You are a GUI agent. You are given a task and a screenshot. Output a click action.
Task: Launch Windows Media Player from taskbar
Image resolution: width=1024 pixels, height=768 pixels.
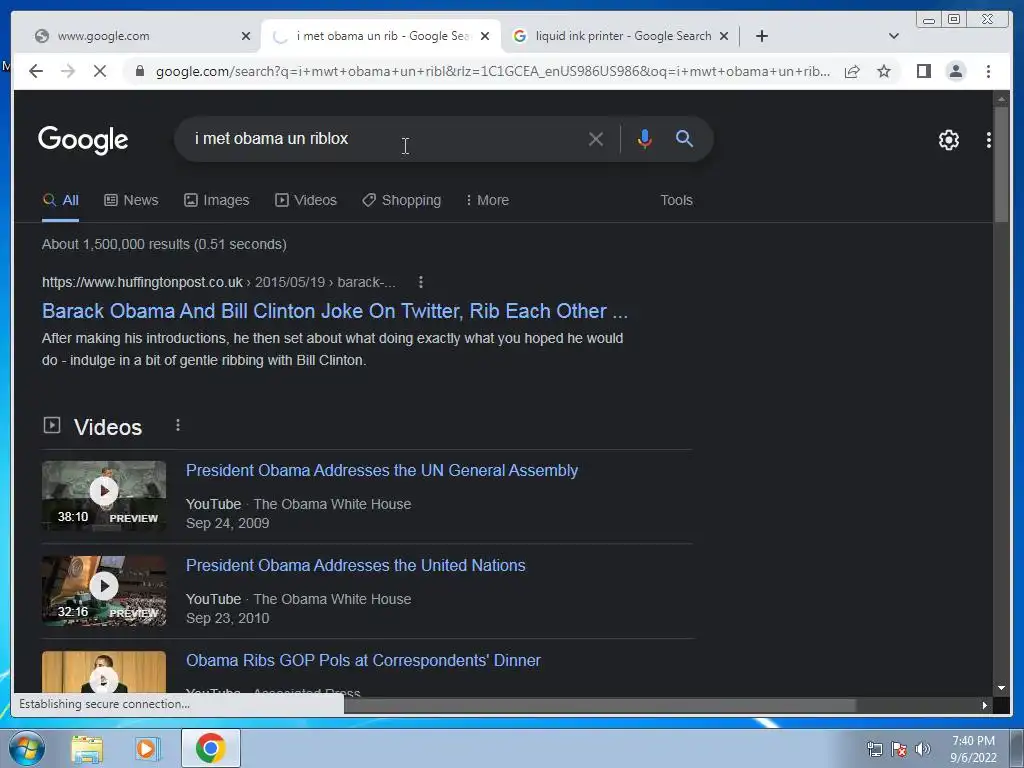(x=148, y=748)
